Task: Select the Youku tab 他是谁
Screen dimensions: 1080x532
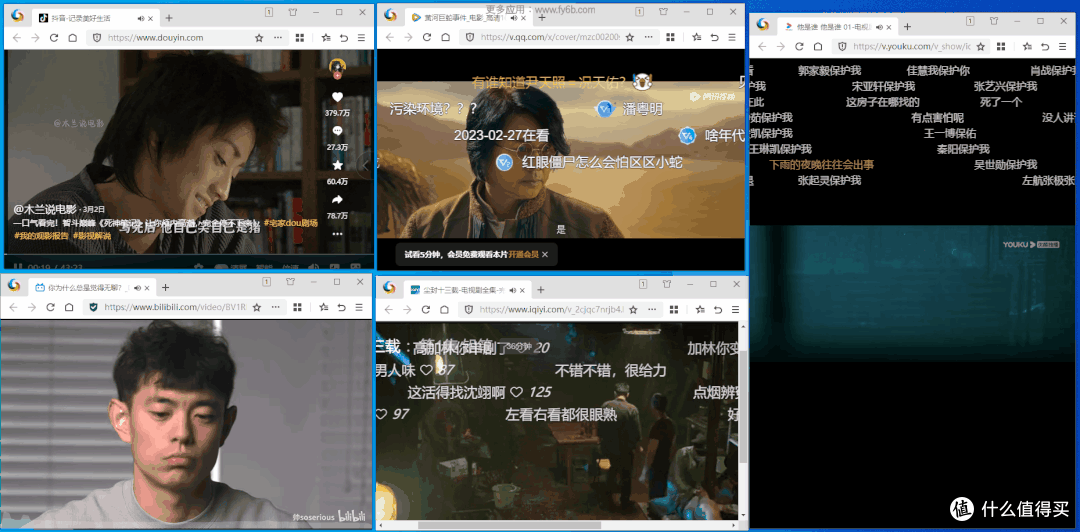Action: point(836,27)
